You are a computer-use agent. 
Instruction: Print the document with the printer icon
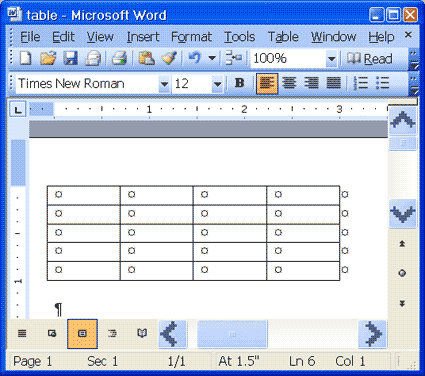tap(119, 58)
